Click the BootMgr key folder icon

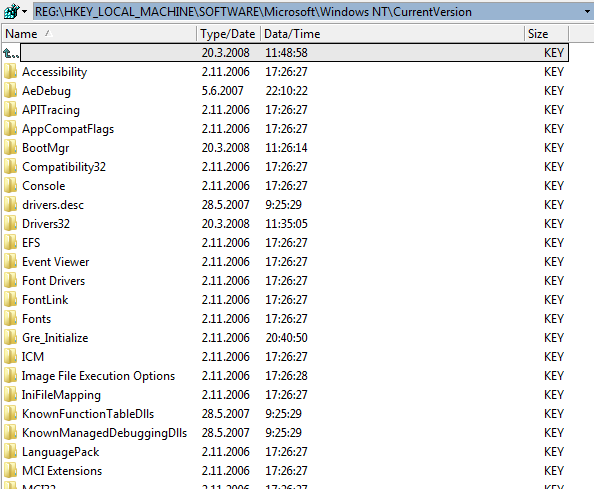pyautogui.click(x=11, y=148)
